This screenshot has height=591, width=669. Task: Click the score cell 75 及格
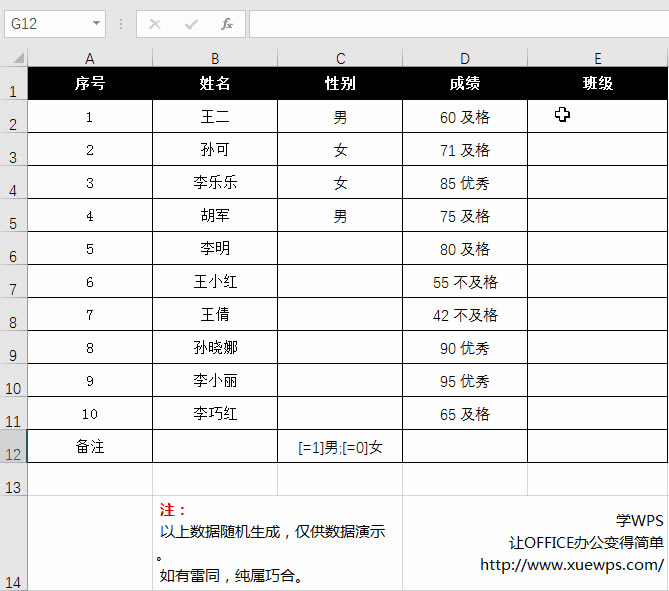tap(465, 215)
